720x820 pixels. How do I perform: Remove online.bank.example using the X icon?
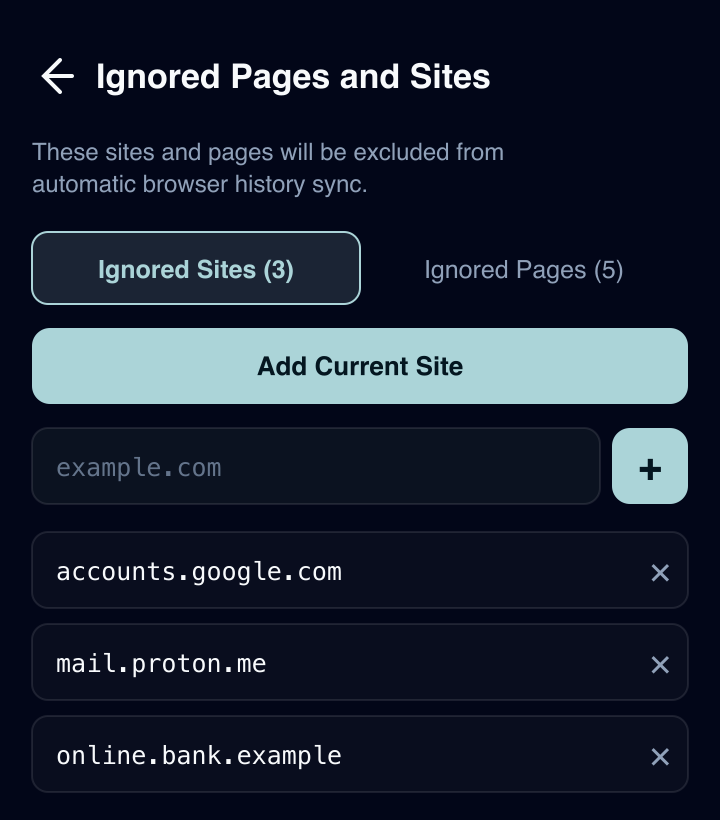(660, 757)
